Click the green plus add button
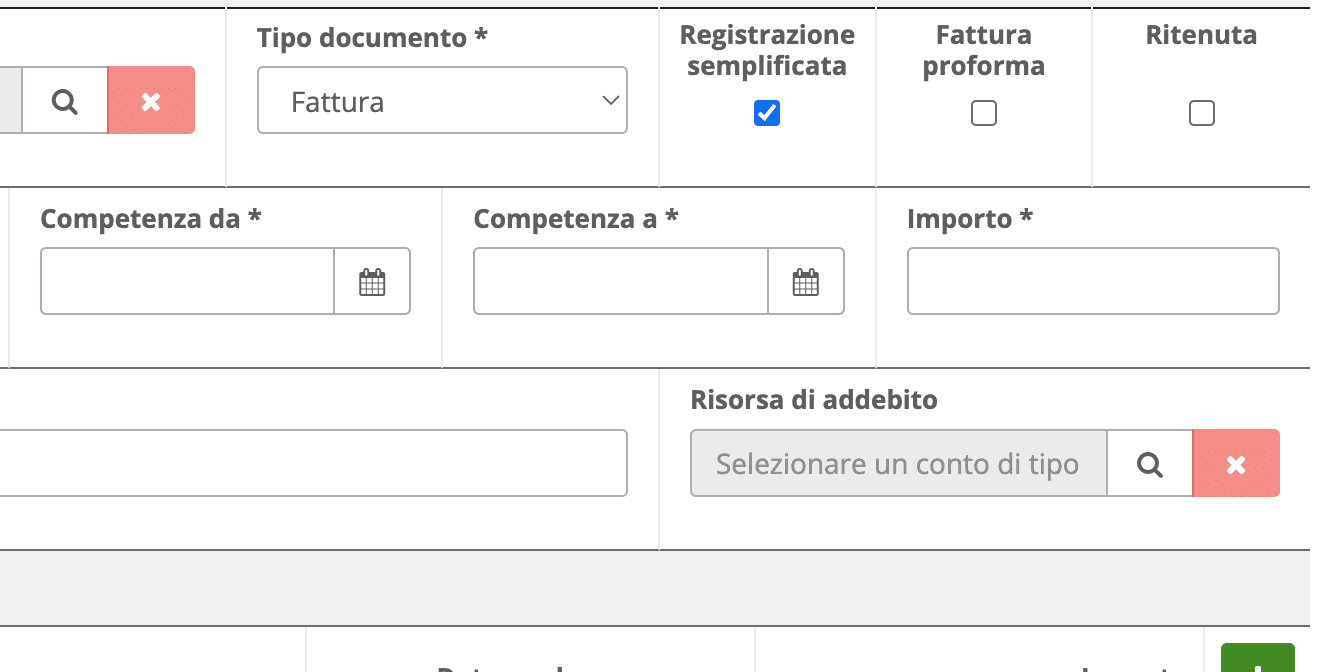This screenshot has height=672, width=1338. click(x=1258, y=660)
